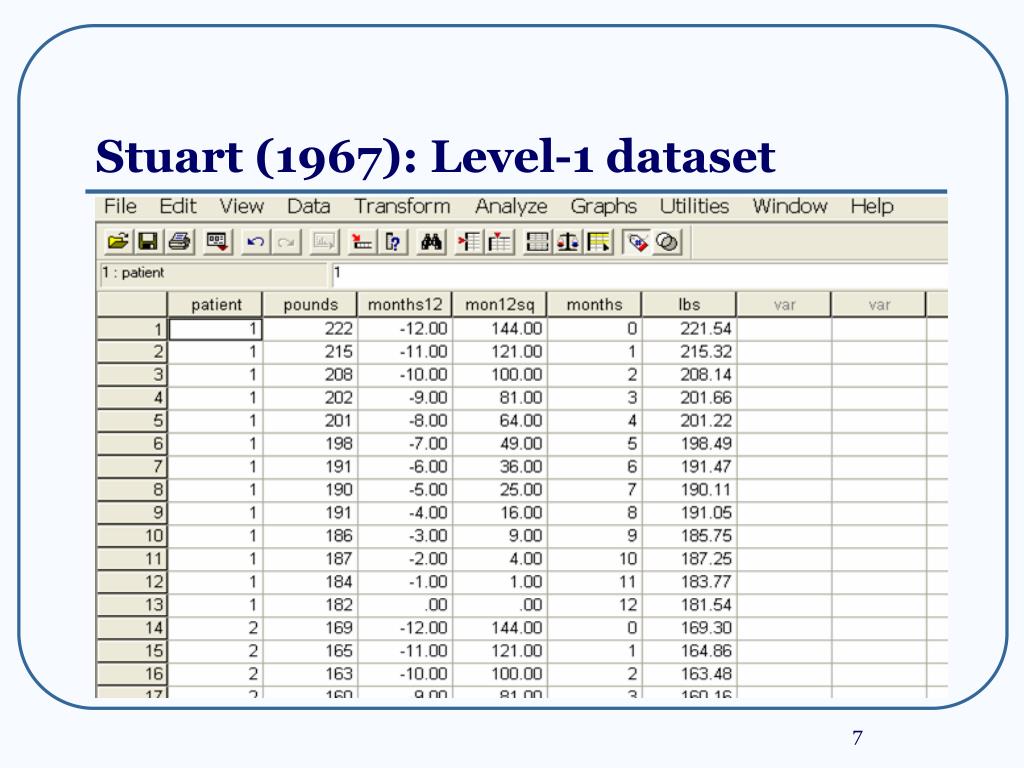Open the Variables info icon with question mark

tap(392, 242)
